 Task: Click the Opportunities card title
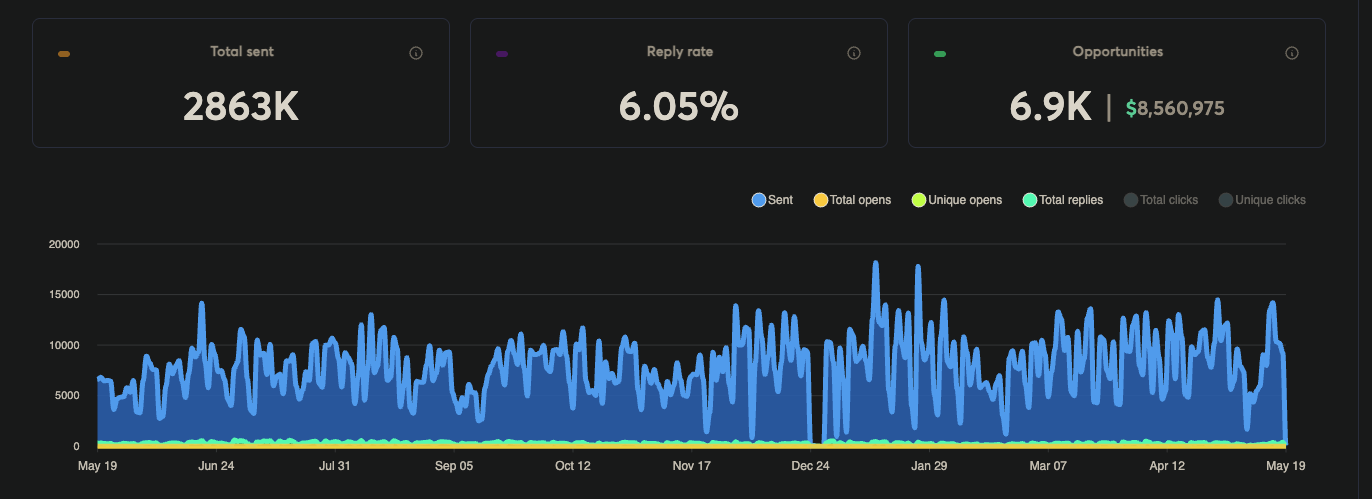(1118, 51)
